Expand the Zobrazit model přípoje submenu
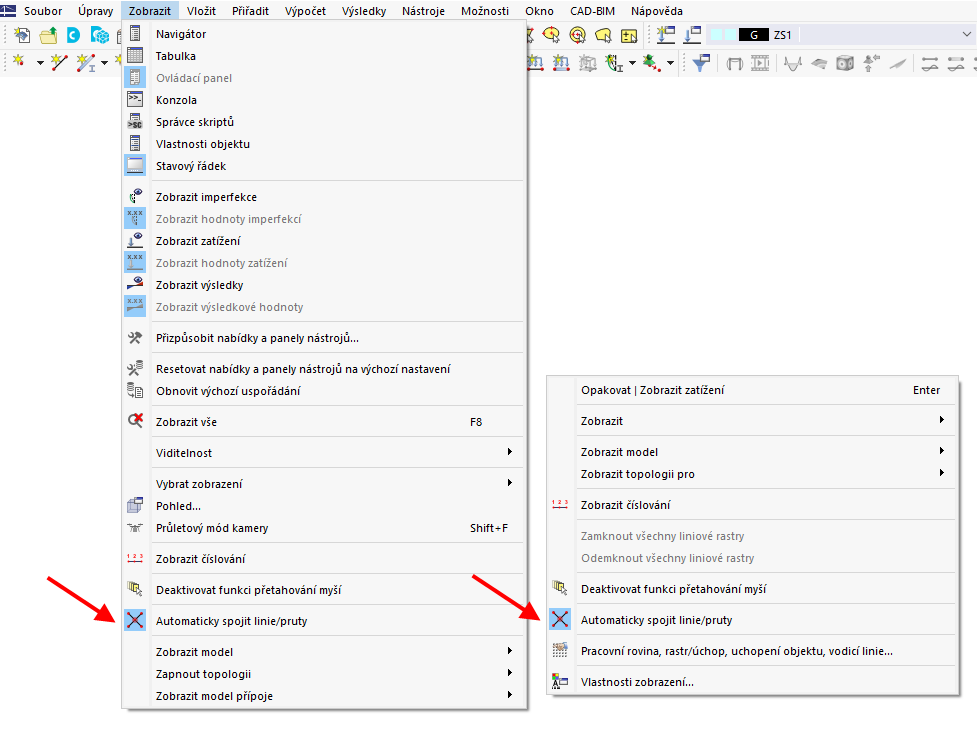The image size is (977, 733). pyautogui.click(x=322, y=696)
